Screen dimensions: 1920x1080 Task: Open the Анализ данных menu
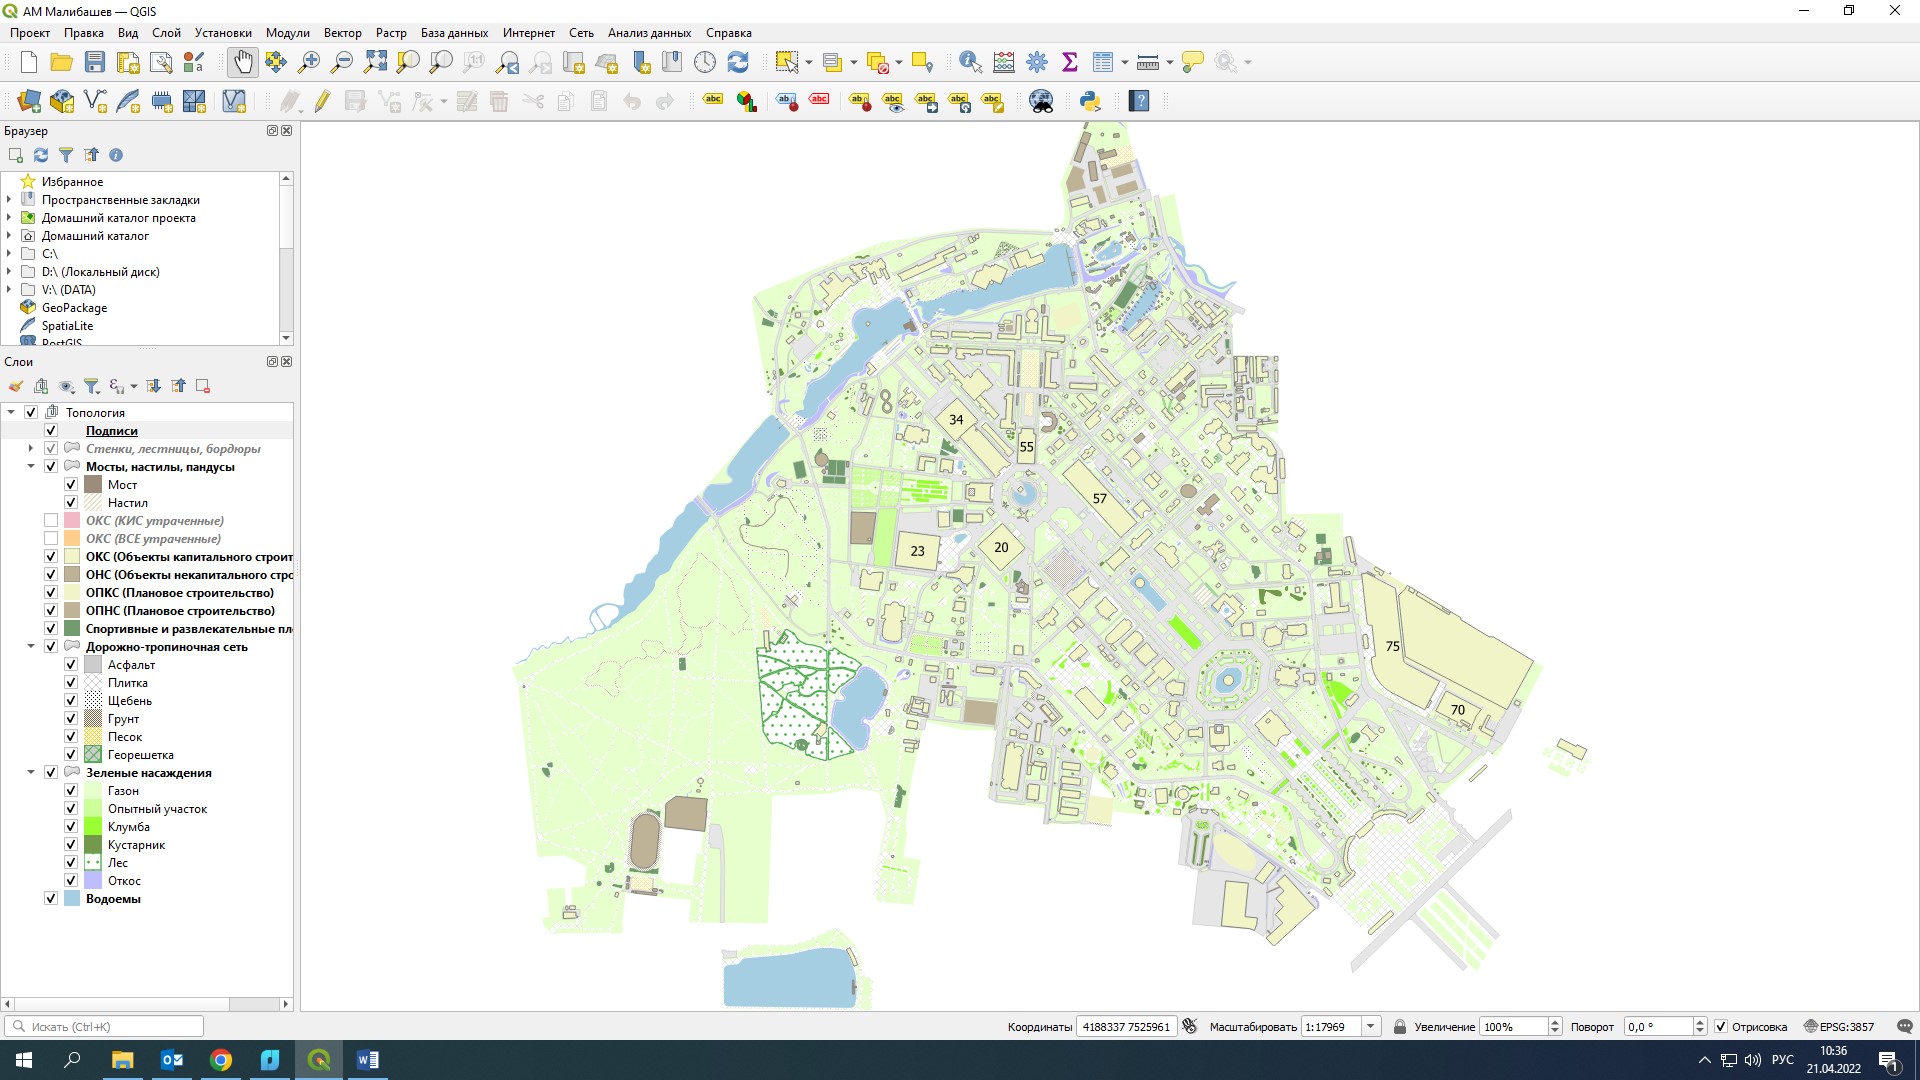[x=649, y=33]
